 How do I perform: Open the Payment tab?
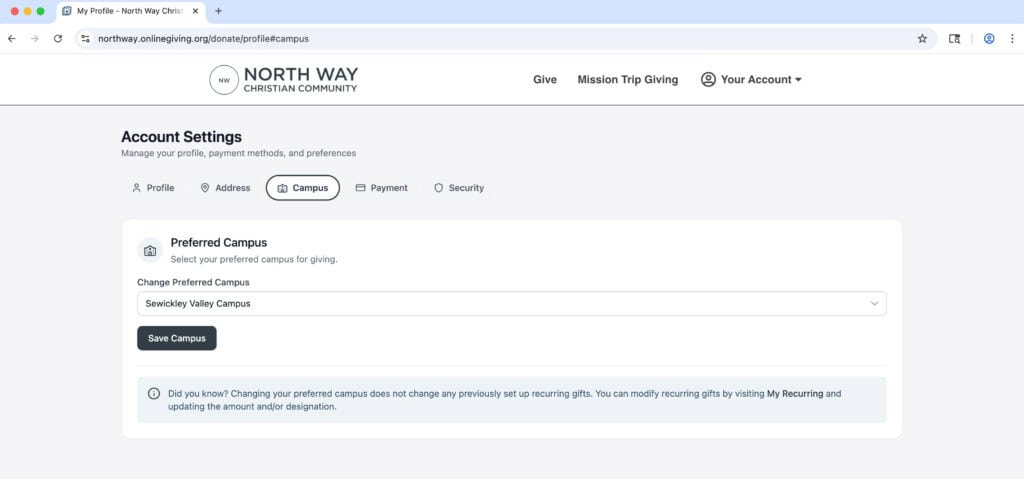pos(381,188)
